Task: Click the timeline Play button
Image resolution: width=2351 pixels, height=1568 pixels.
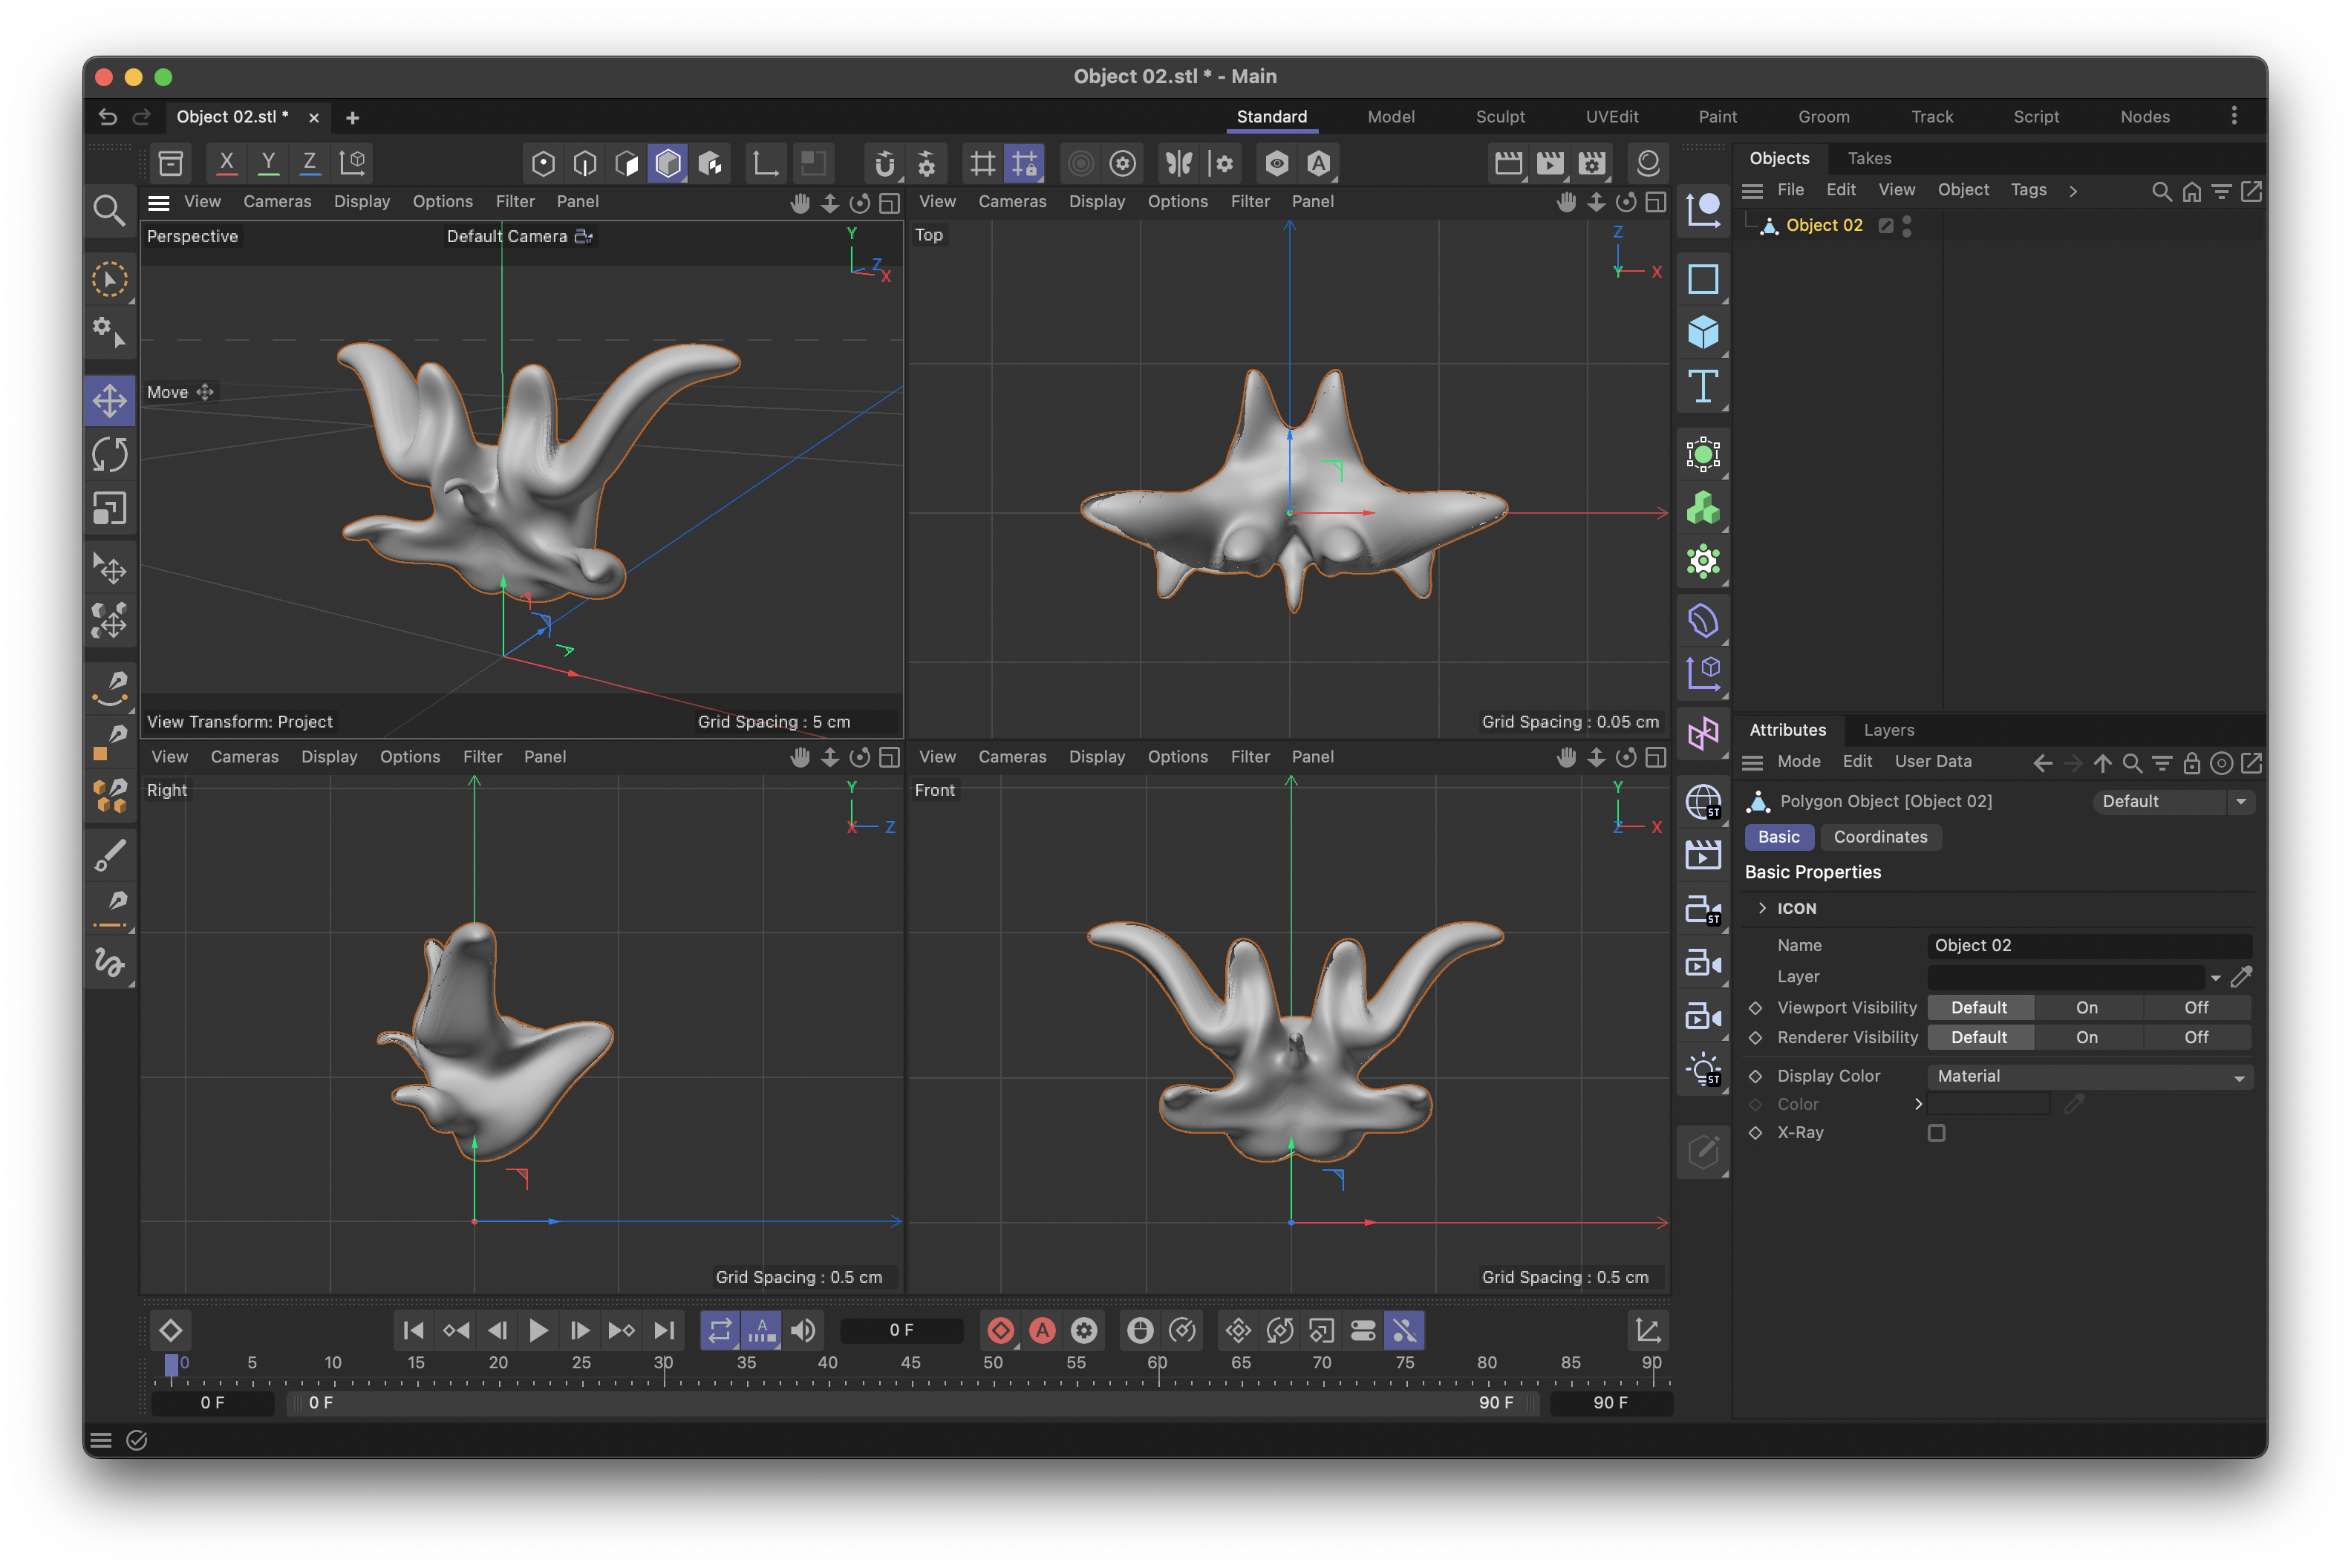Action: pyautogui.click(x=538, y=1330)
